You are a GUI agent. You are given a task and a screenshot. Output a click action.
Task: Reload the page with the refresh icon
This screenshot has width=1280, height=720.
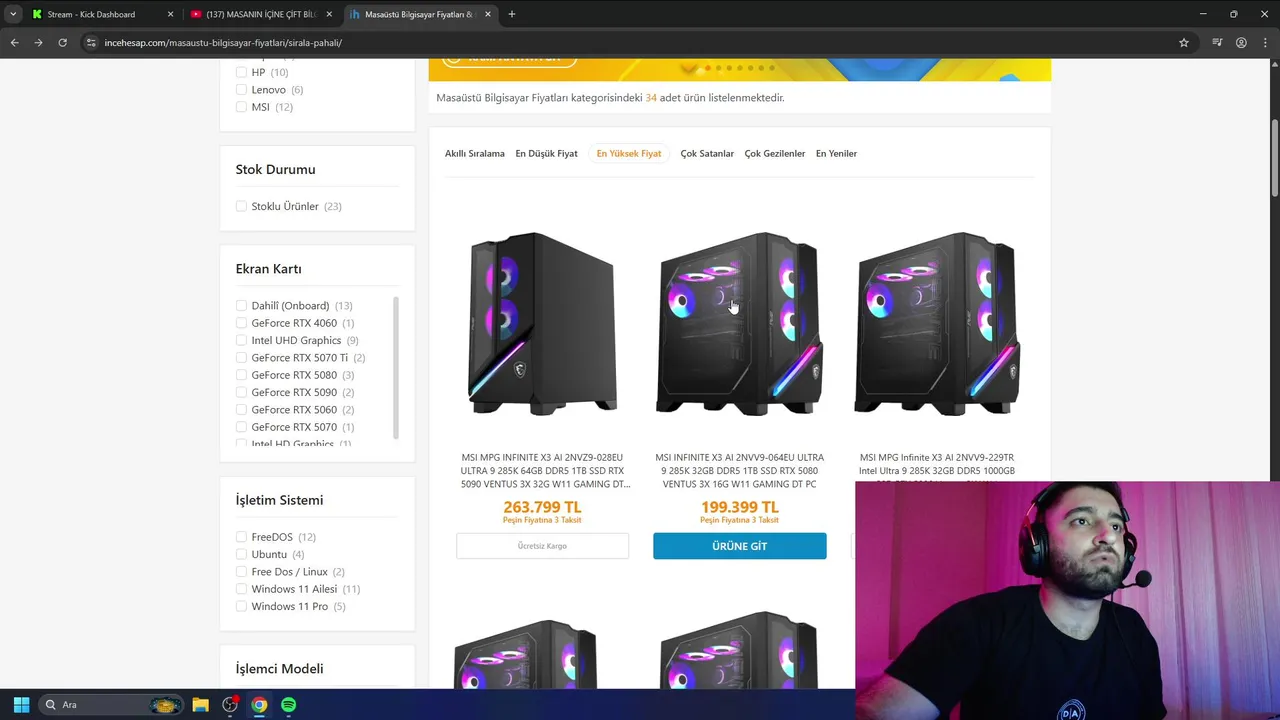pyautogui.click(x=62, y=43)
